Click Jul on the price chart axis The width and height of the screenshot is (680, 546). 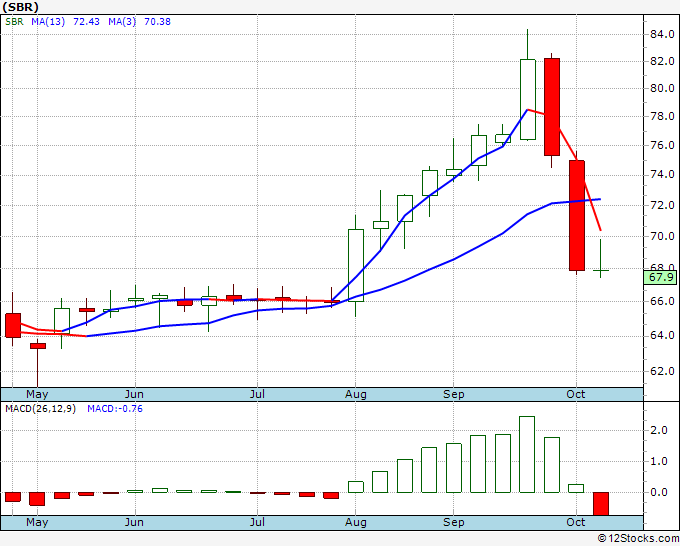(257, 394)
